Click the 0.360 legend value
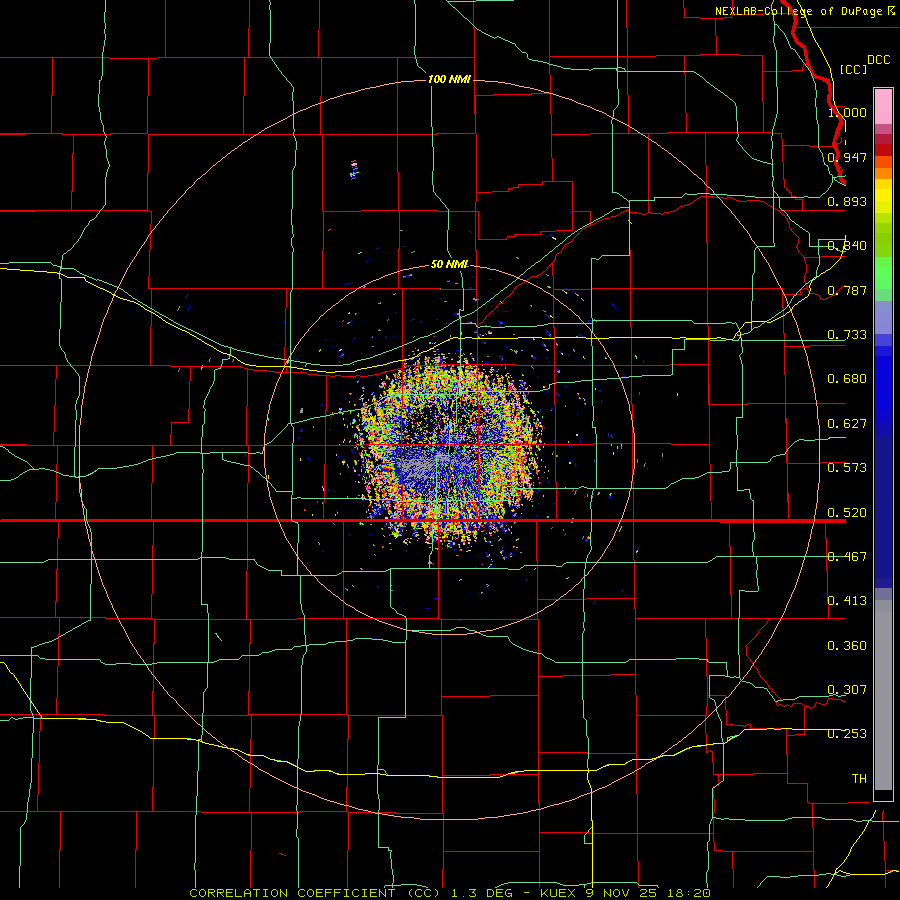900x900 pixels. click(847, 646)
